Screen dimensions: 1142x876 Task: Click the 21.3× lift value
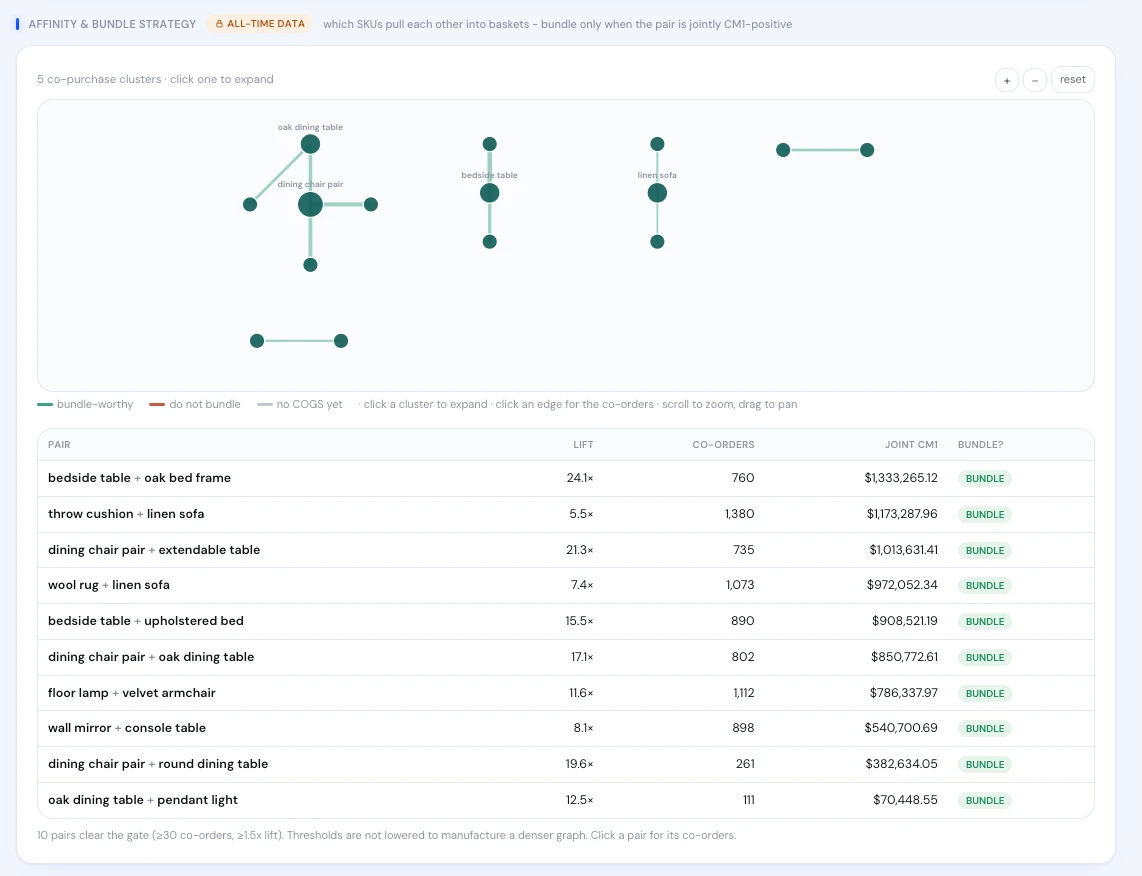(580, 550)
